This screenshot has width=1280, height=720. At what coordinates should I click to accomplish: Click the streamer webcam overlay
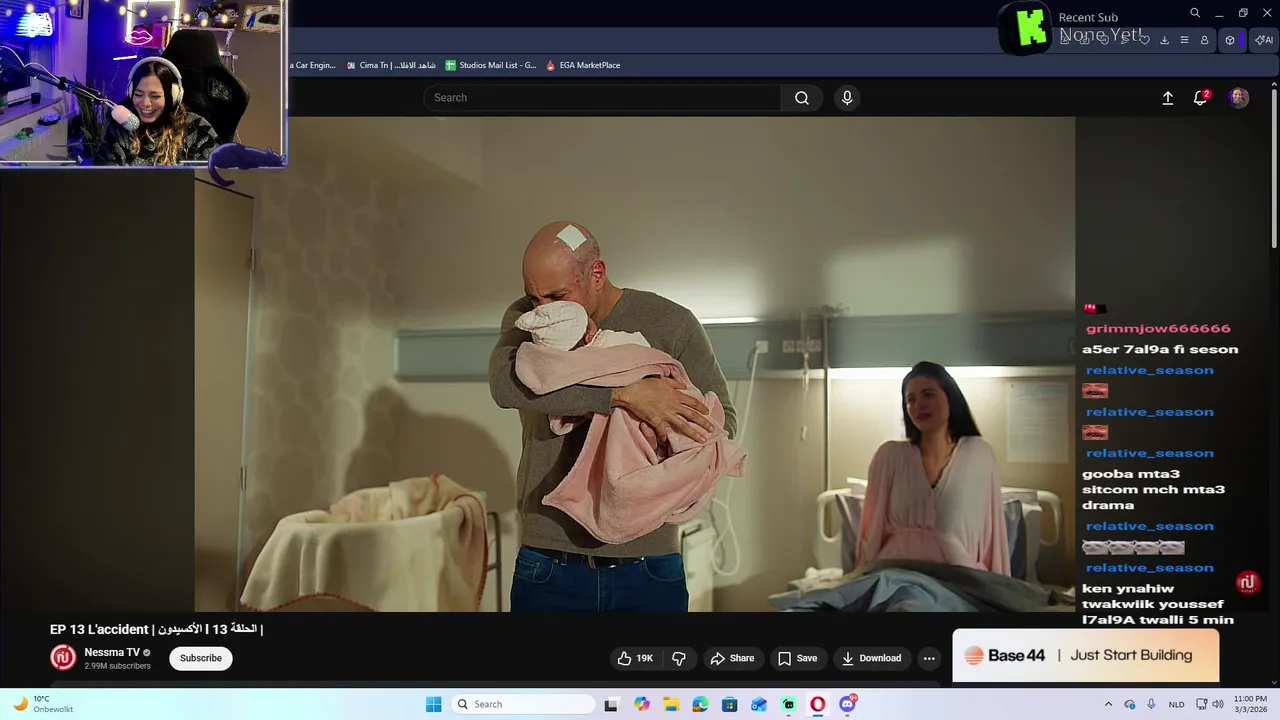point(143,83)
